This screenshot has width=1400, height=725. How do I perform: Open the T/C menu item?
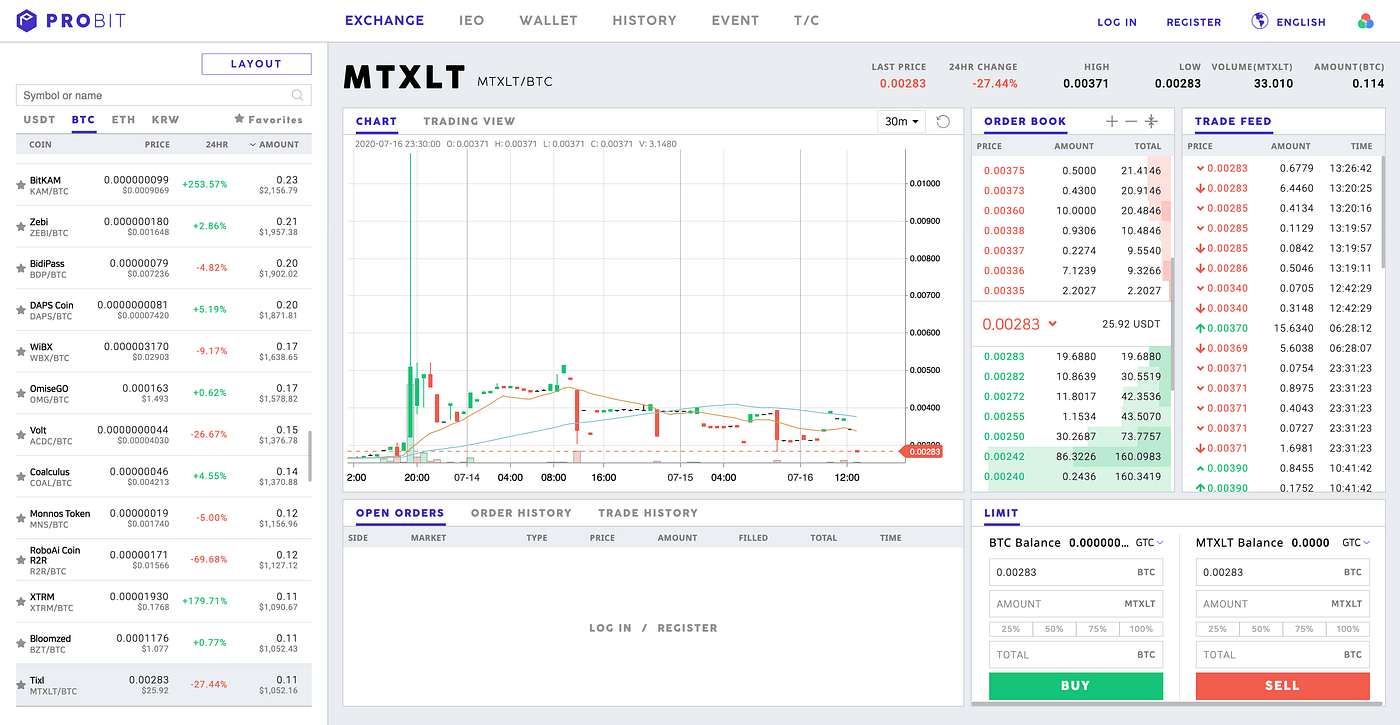click(x=807, y=20)
